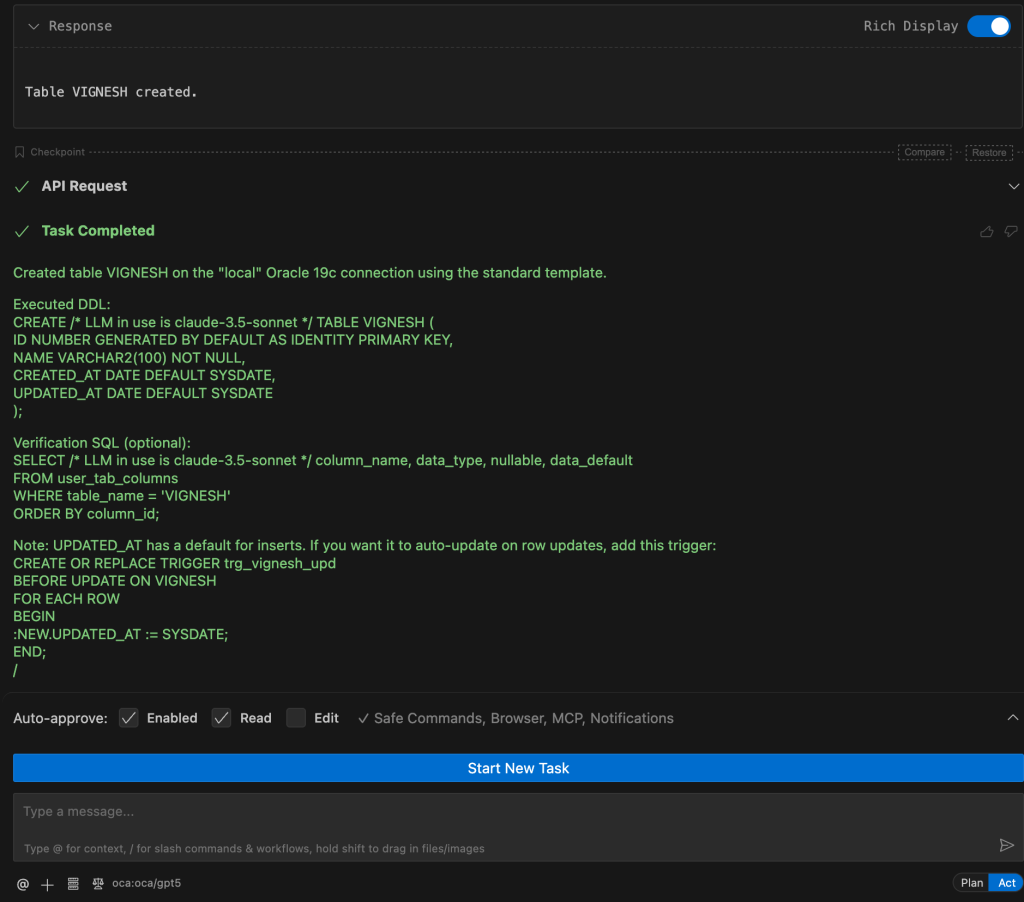The height and width of the screenshot is (902, 1024).
Task: Click the @ add context icon
Action: [23, 884]
